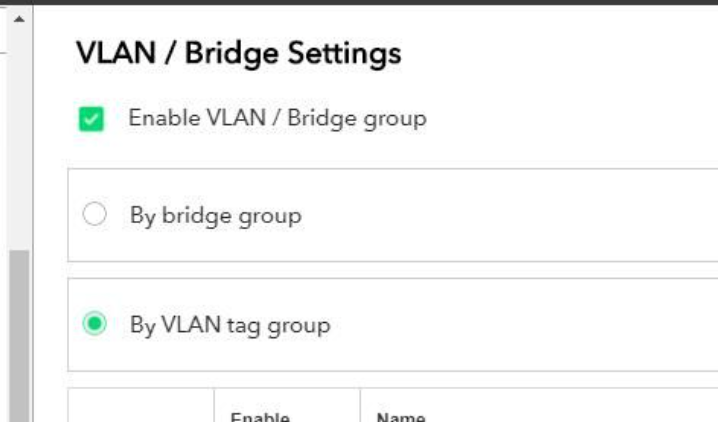Click the dark strip at the window top
This screenshot has width=718, height=422.
click(359, 2)
